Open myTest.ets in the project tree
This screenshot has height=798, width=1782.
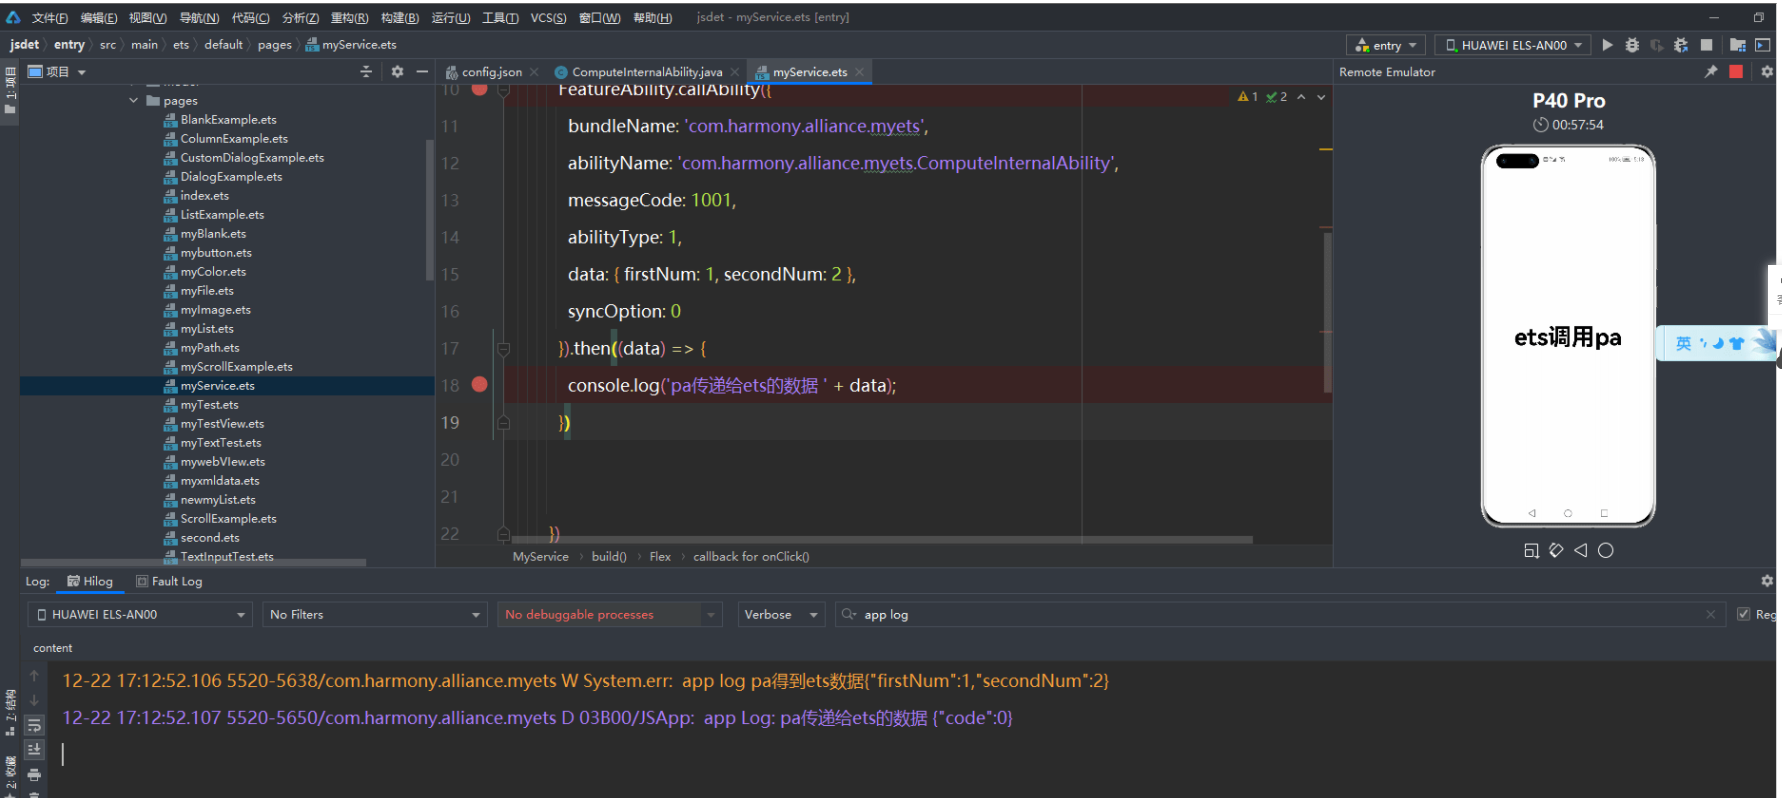209,405
